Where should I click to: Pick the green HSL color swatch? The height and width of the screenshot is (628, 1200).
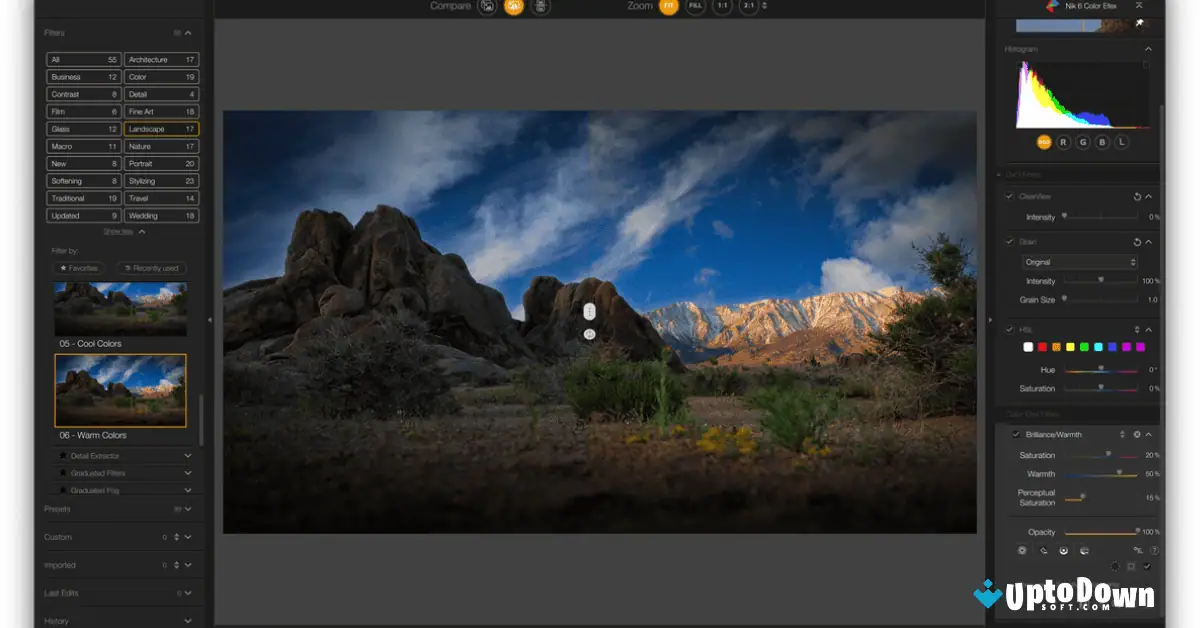pos(1084,347)
